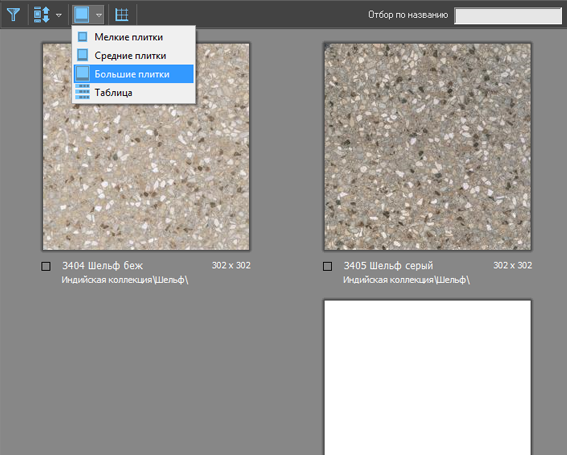567x455 pixels.
Task: Select the blank white tile thumbnail
Action: coord(427,377)
